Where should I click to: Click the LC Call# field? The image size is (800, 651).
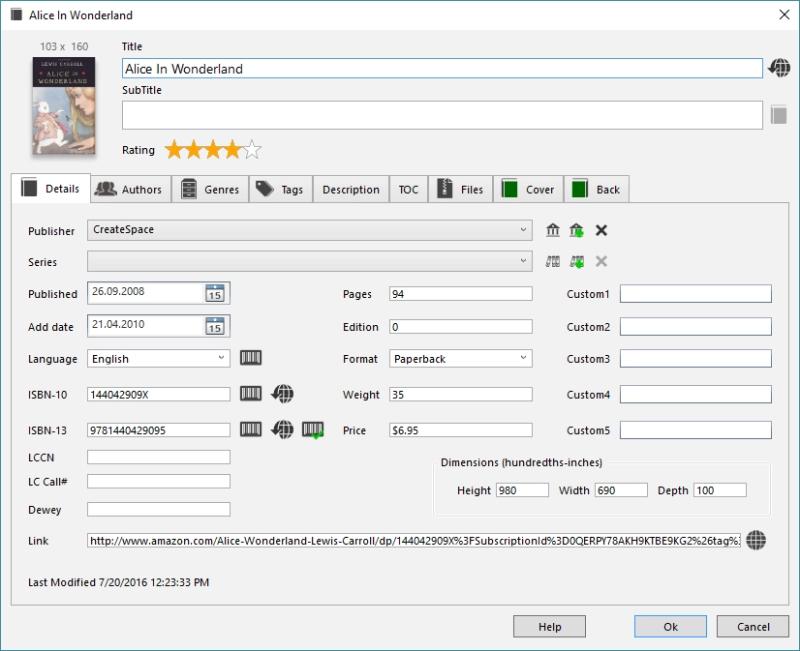[159, 481]
